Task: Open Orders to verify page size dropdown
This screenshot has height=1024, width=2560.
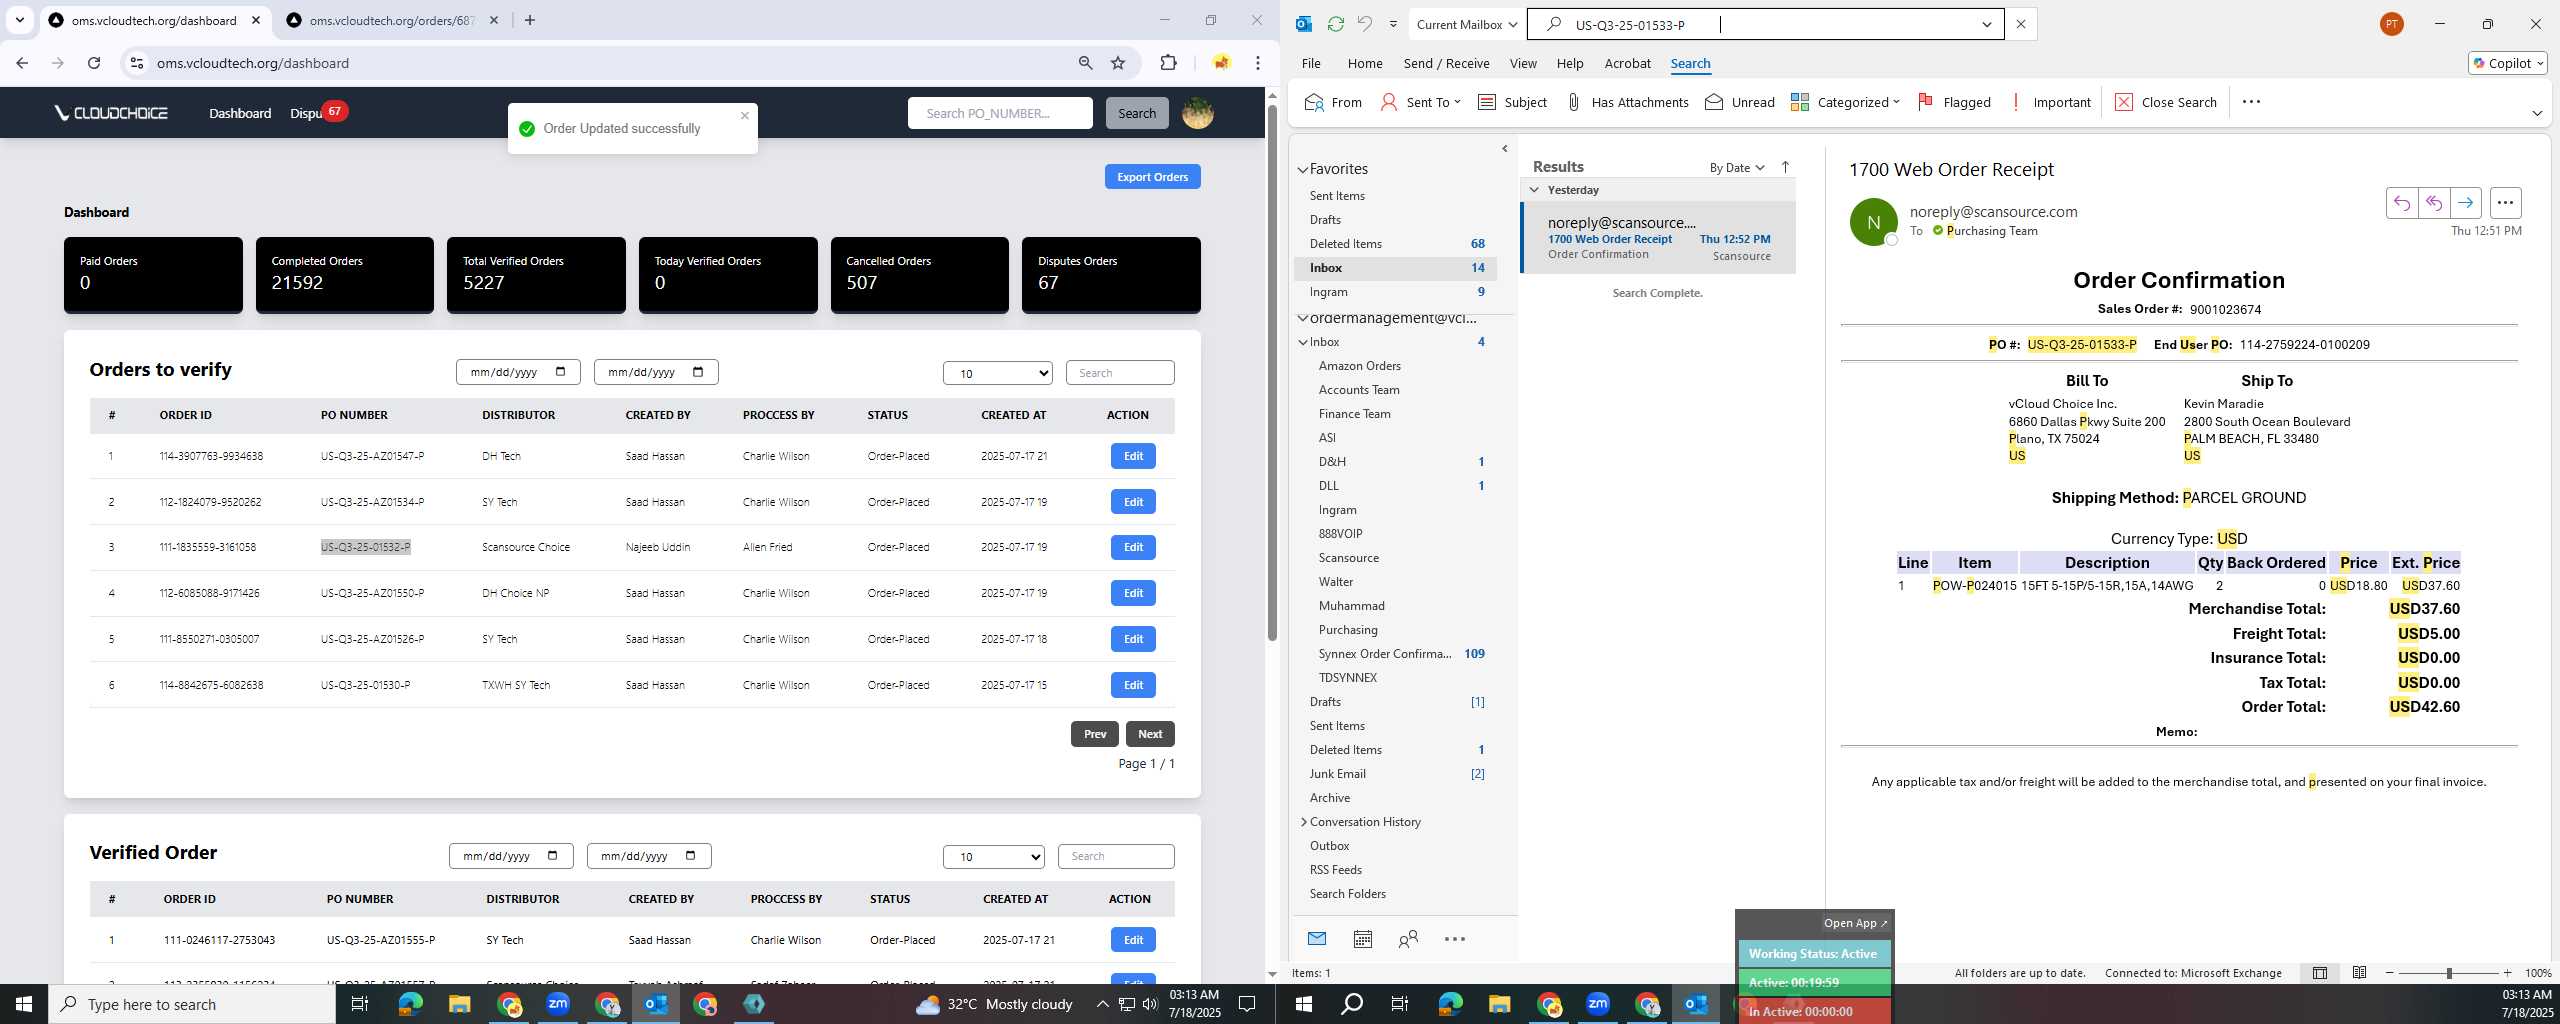Action: pos(997,373)
